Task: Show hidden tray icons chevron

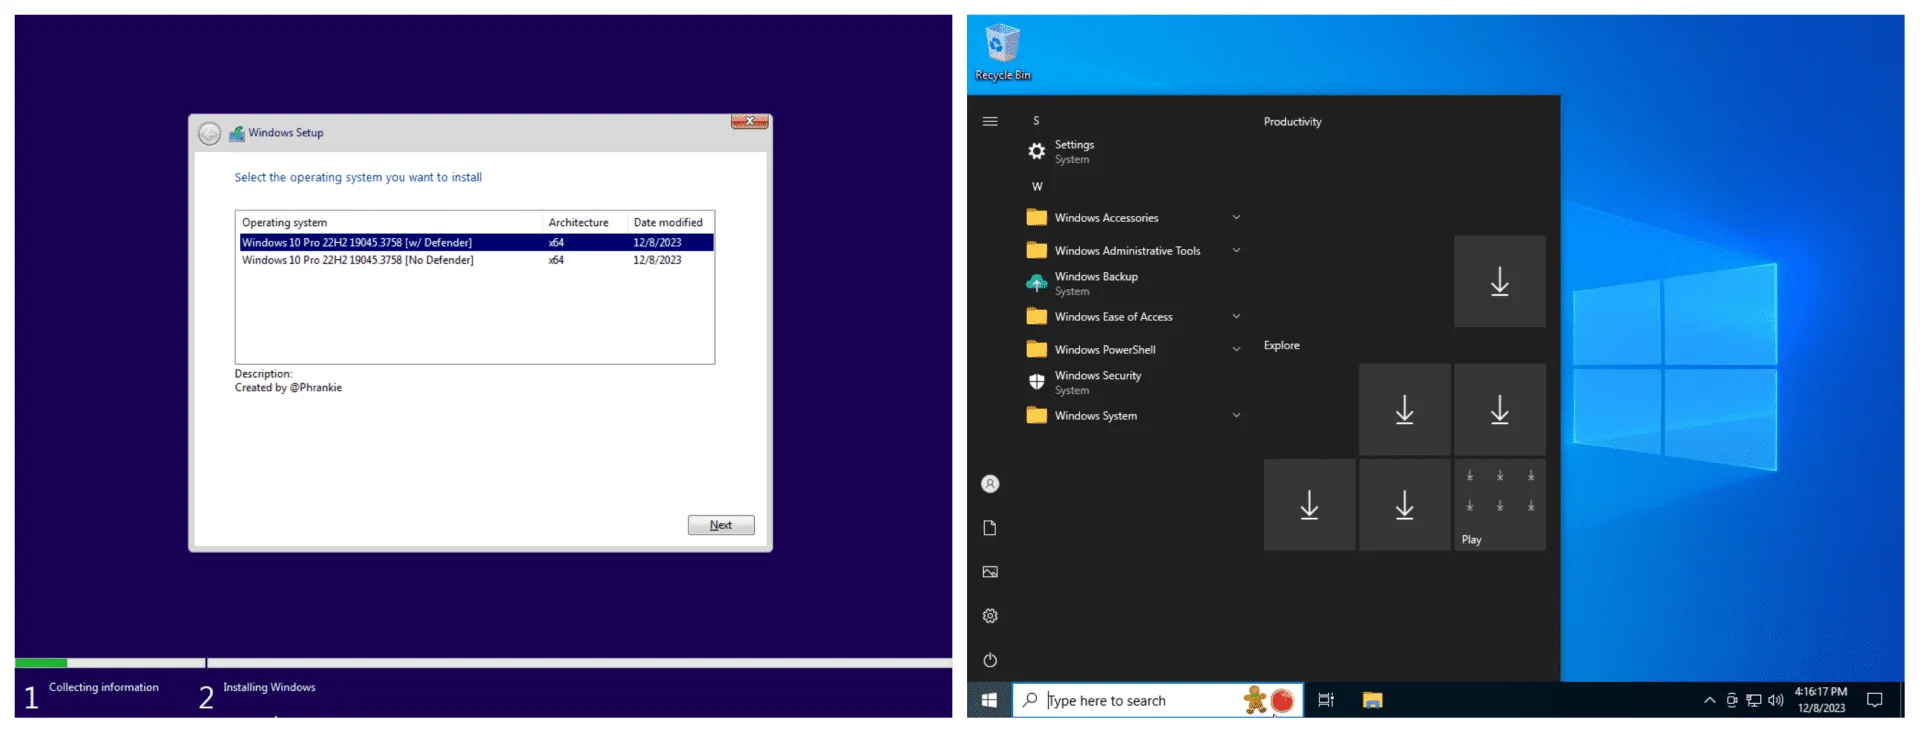Action: [x=1709, y=700]
